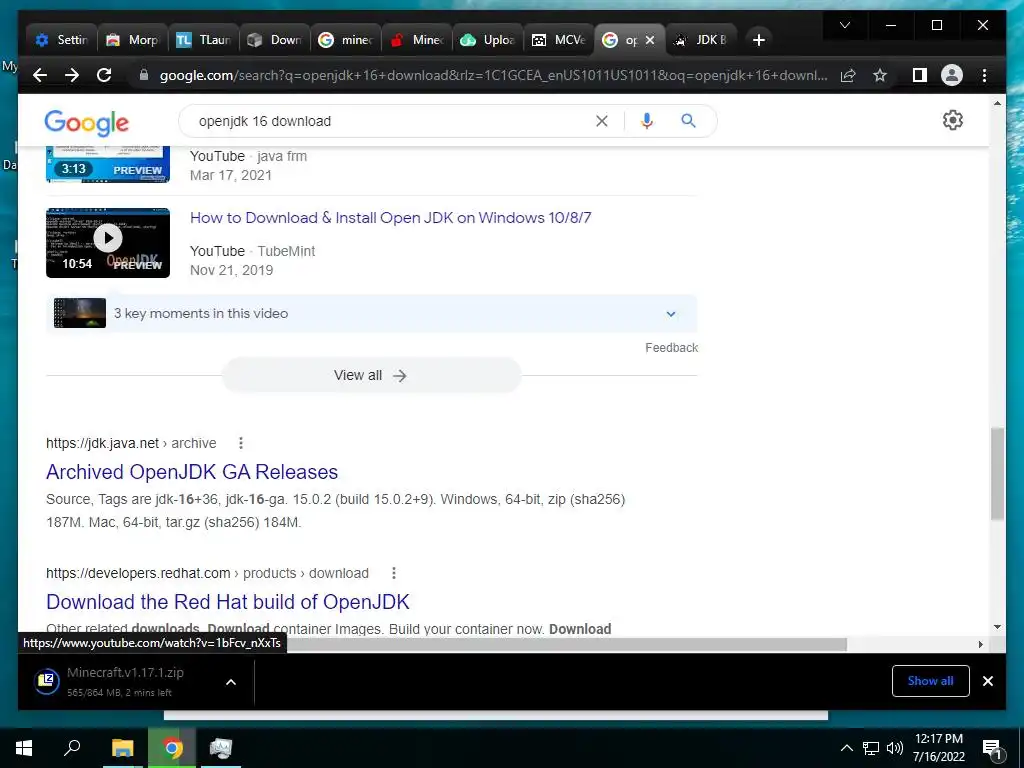Screen dimensions: 1024x768
Task: Switch to the Minecraft tab with red icon
Action: (417, 40)
